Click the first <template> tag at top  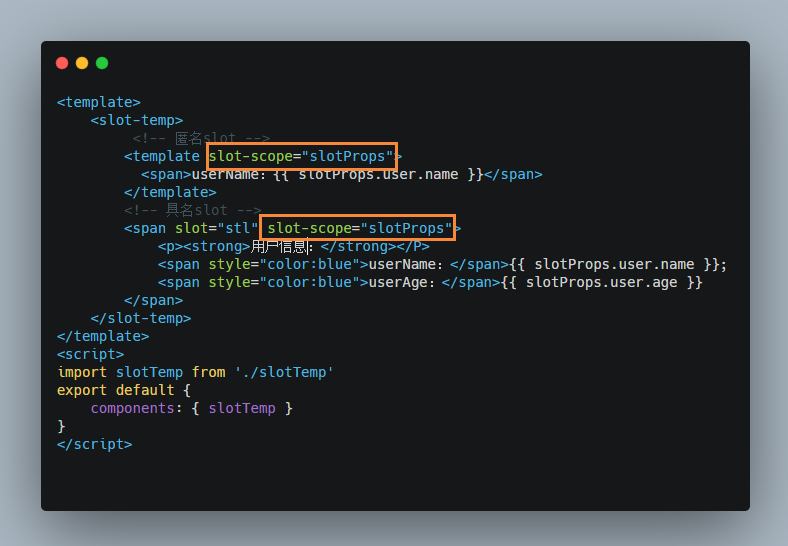(98, 102)
